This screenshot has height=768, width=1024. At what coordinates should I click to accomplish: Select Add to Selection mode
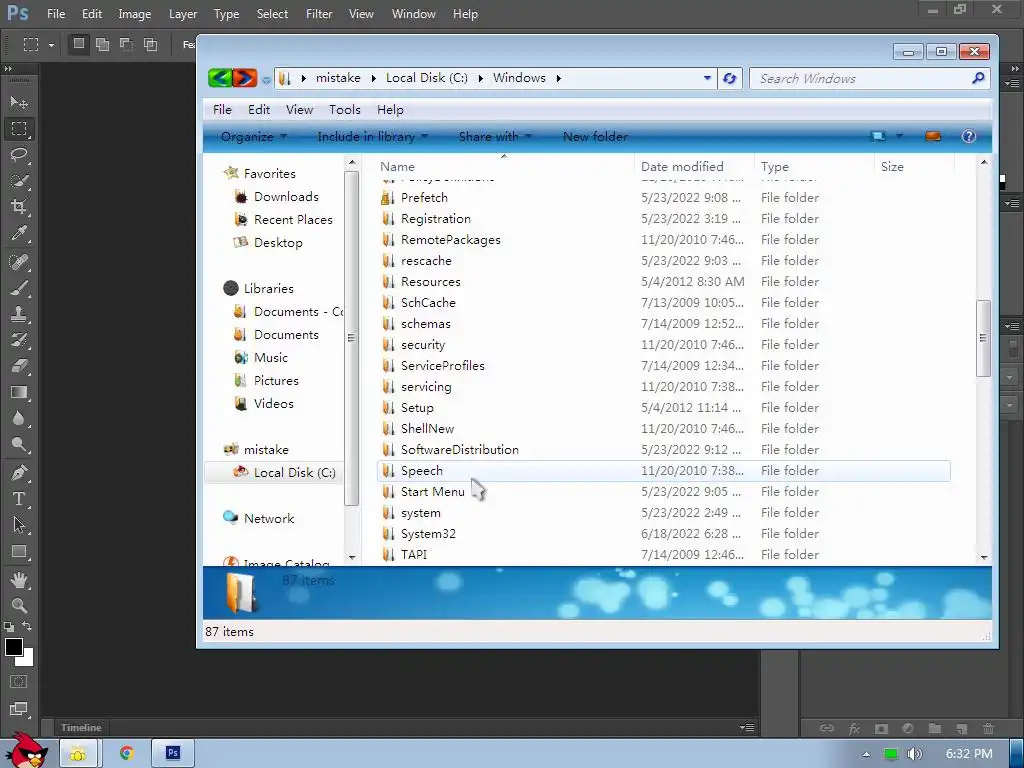(103, 44)
